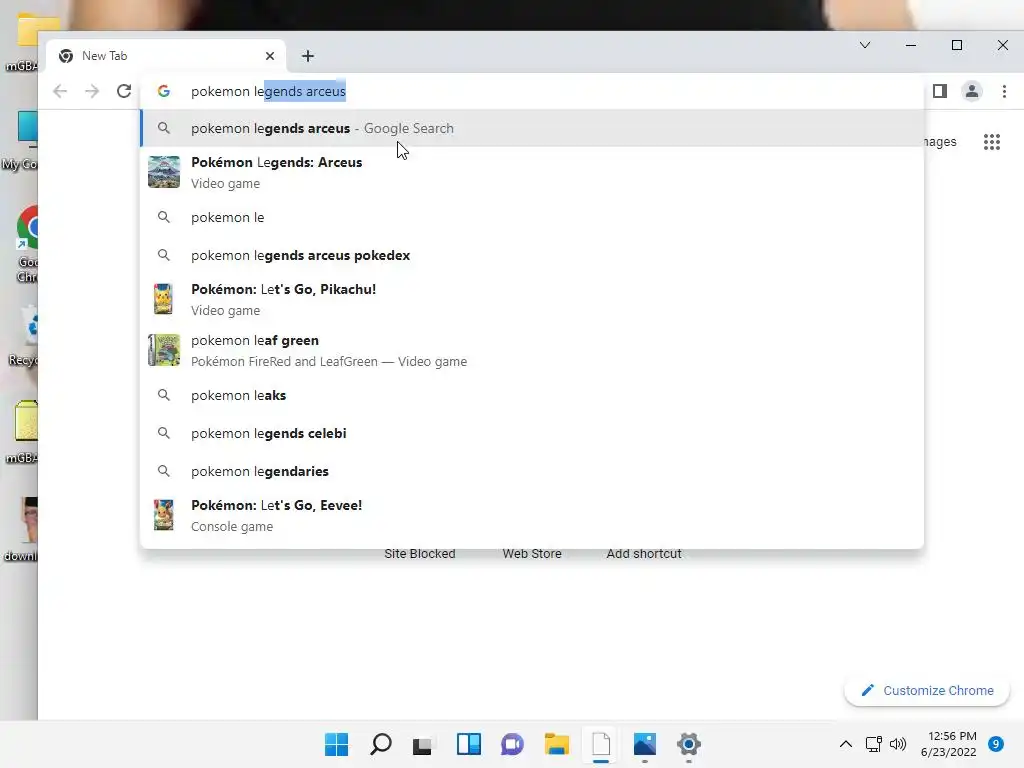Click the Customize Chrome button
This screenshot has height=768, width=1024.
pos(927,691)
